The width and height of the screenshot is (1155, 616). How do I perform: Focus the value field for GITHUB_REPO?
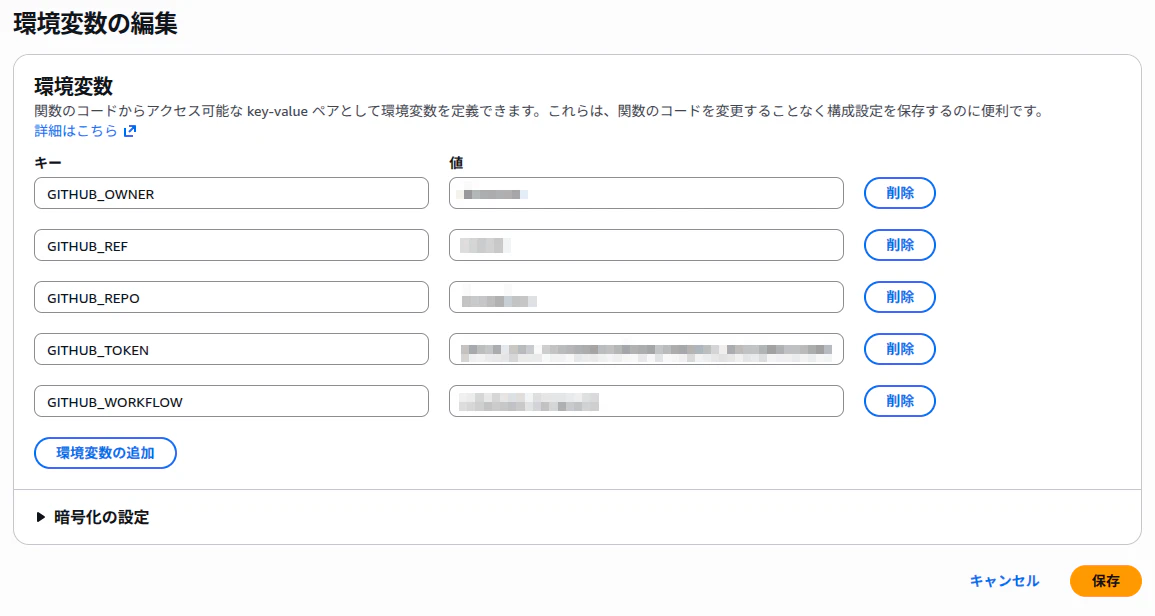pos(646,297)
